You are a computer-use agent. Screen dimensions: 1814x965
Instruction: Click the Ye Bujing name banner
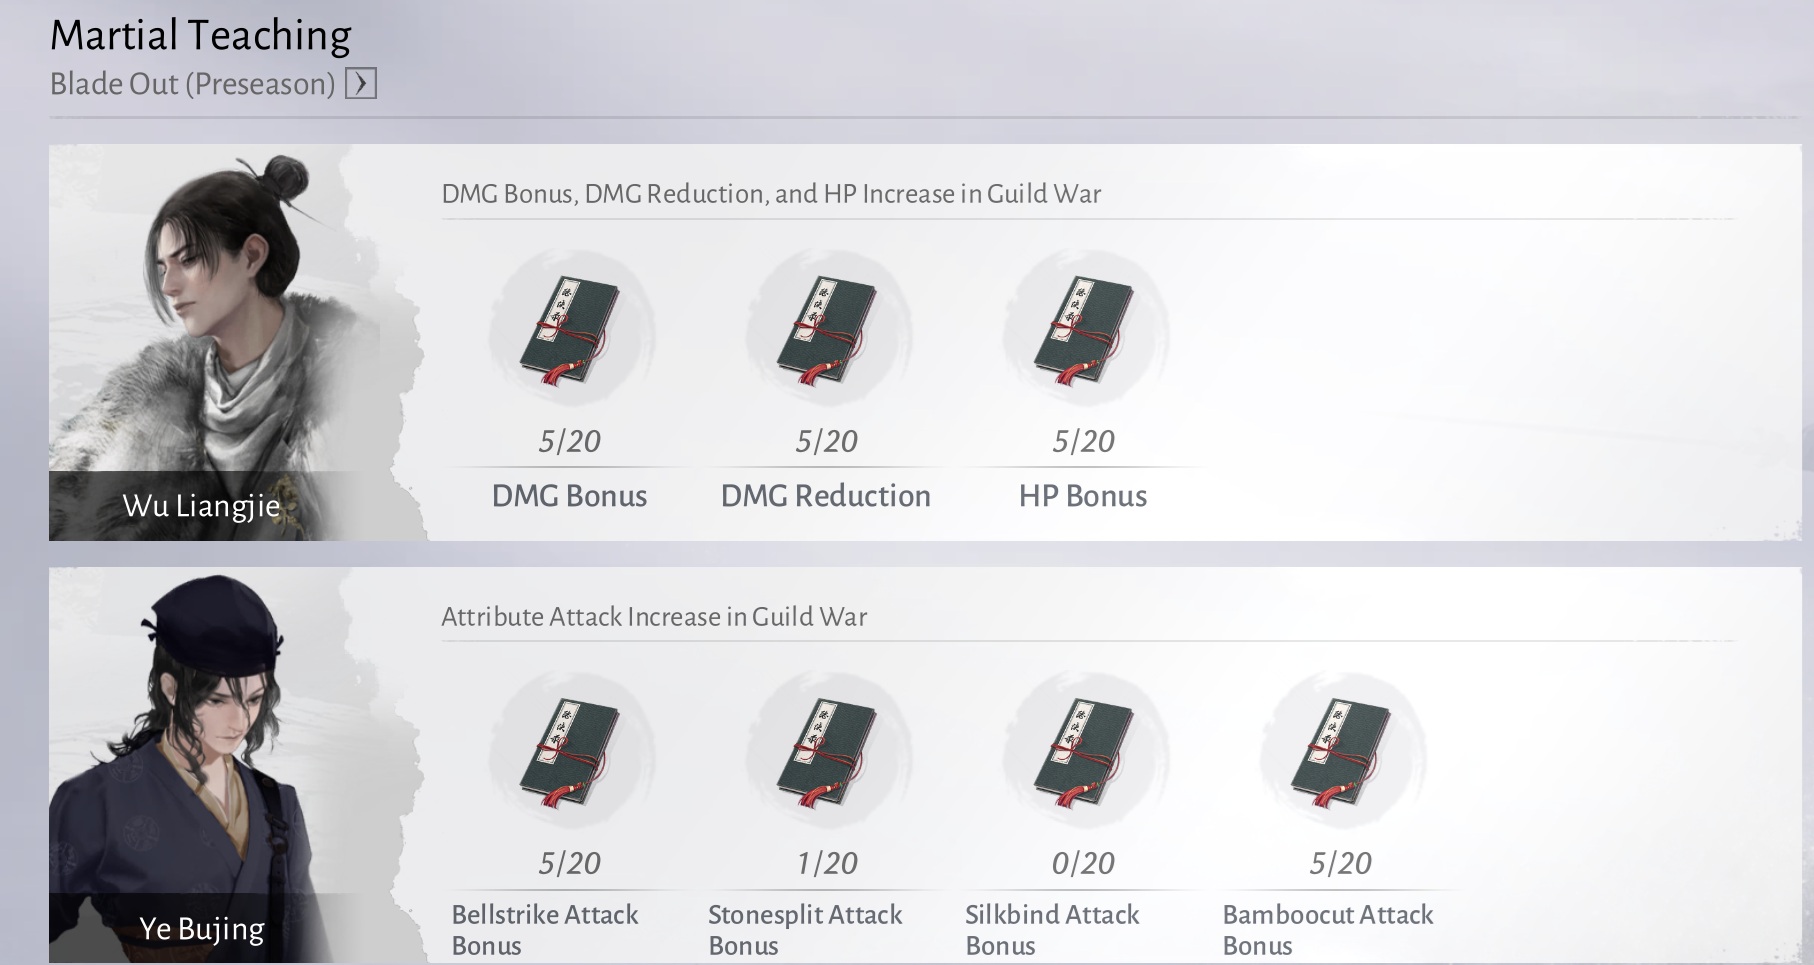201,929
